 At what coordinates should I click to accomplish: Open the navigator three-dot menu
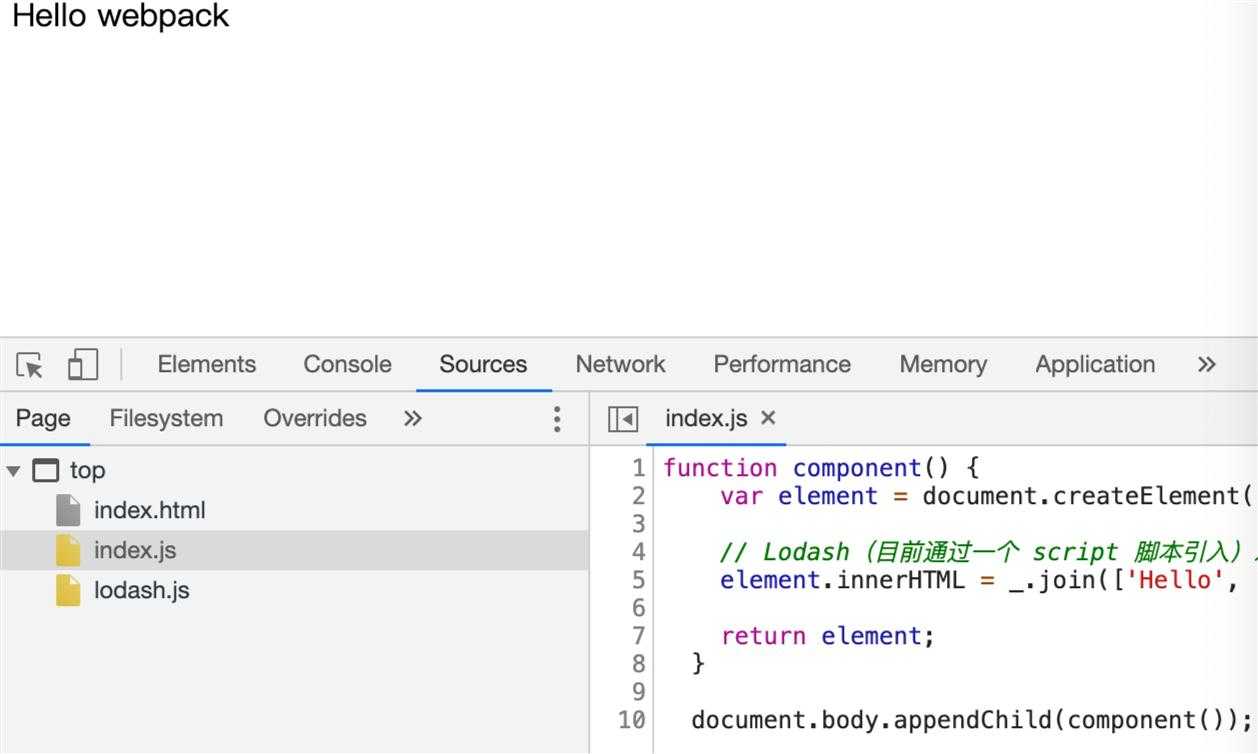557,419
